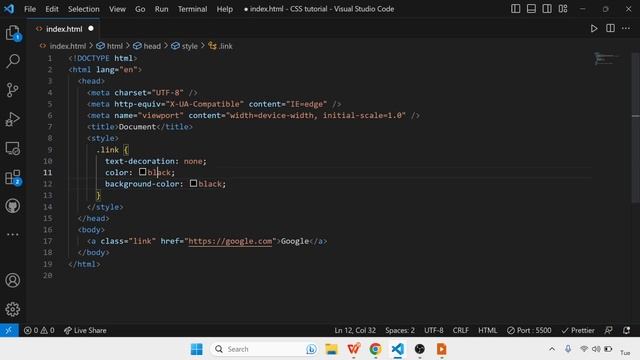640x360 pixels.
Task: Change language mode HTML
Action: tap(487, 330)
